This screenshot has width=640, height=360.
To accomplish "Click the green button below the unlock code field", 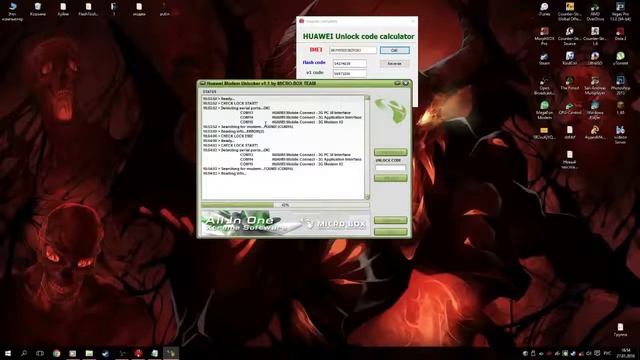I will click(x=391, y=178).
